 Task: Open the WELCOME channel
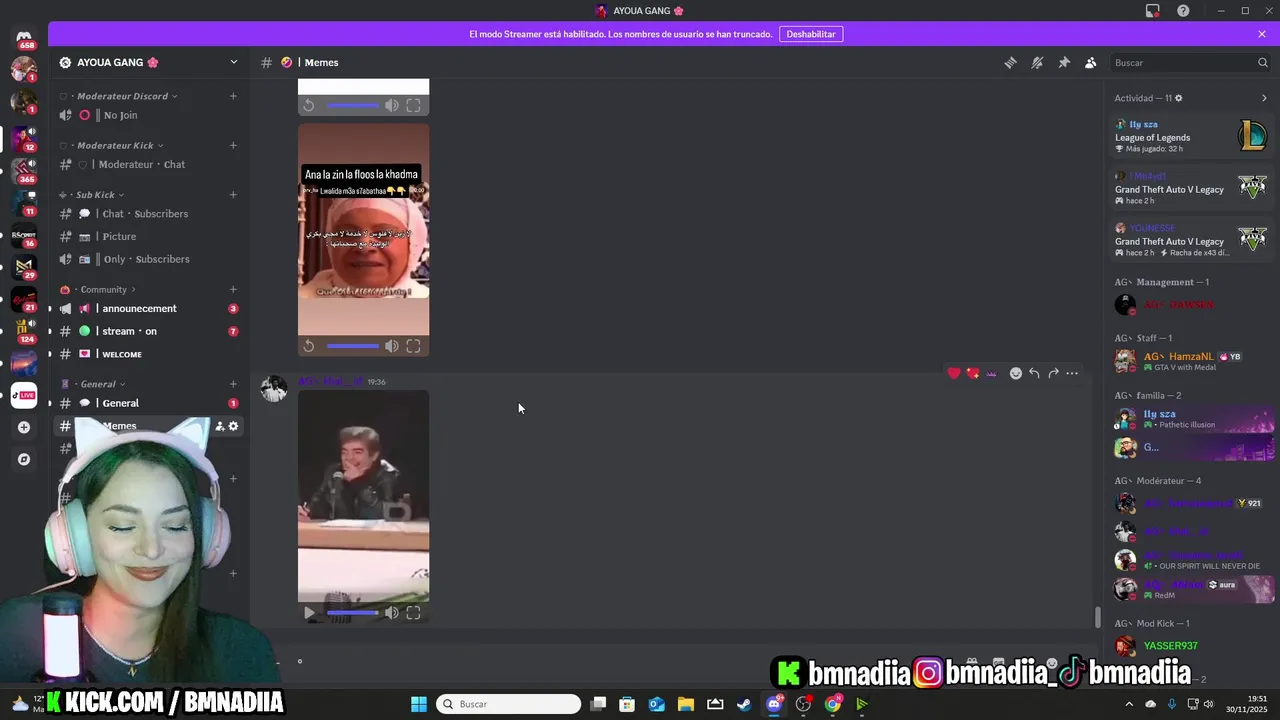point(148,354)
